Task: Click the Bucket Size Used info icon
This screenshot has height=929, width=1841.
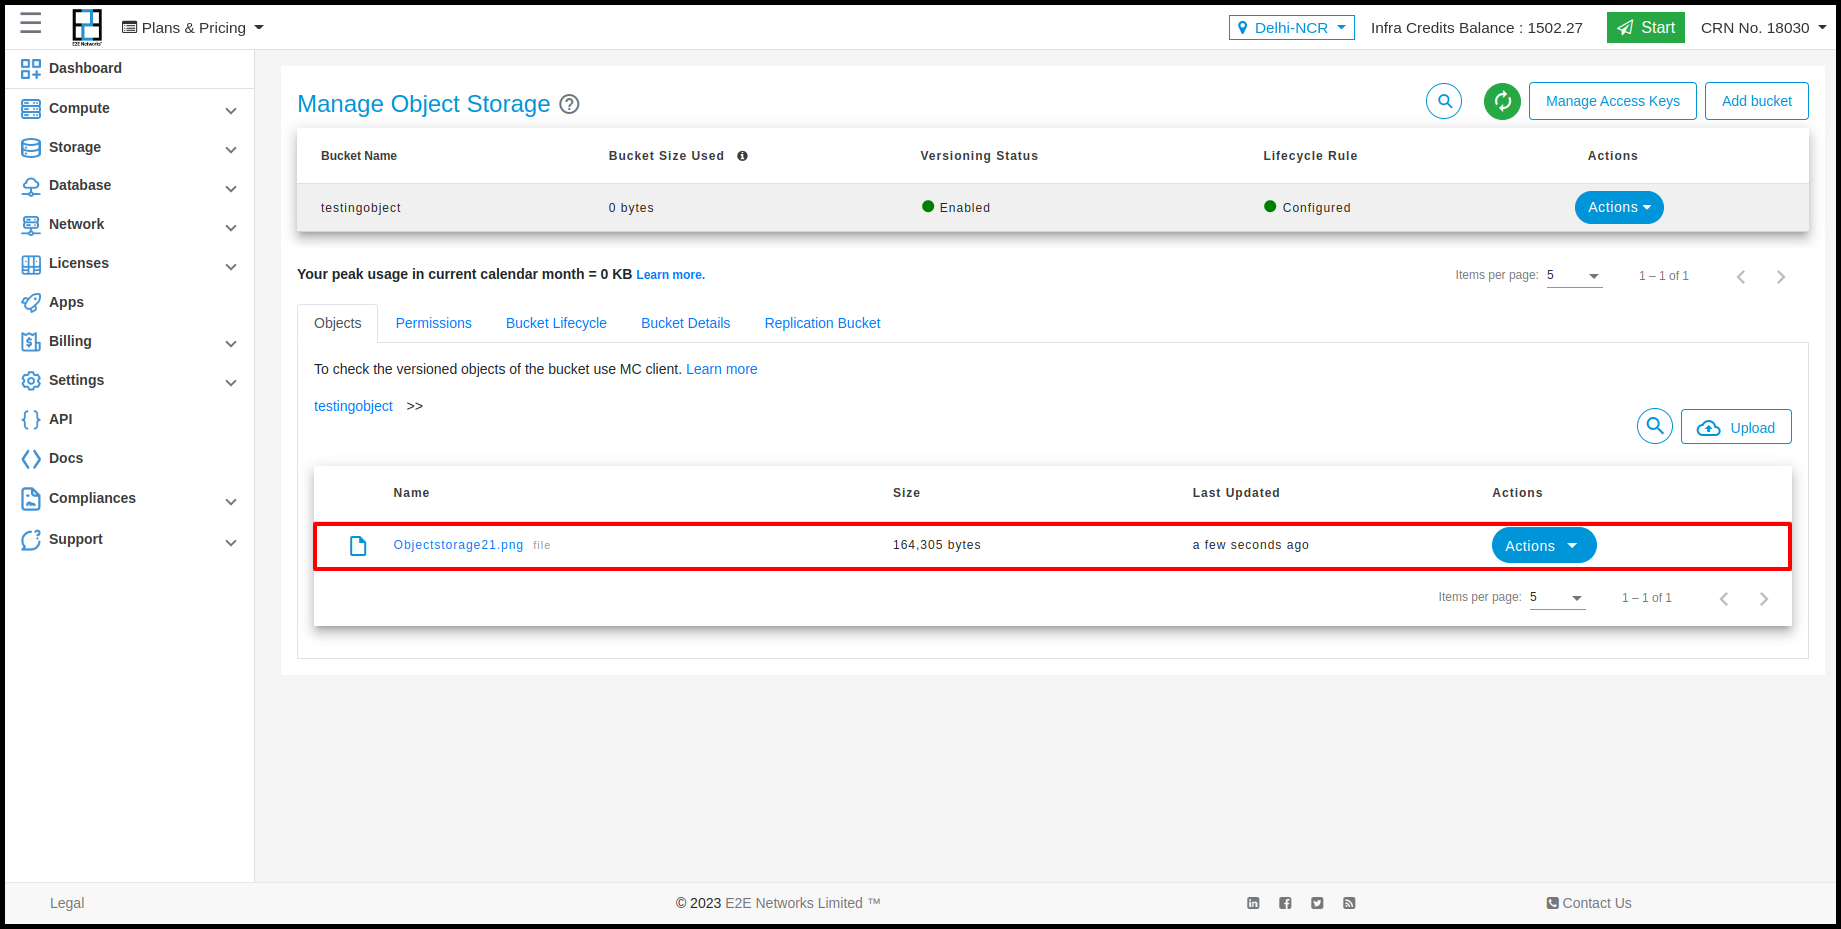Action: point(742,156)
